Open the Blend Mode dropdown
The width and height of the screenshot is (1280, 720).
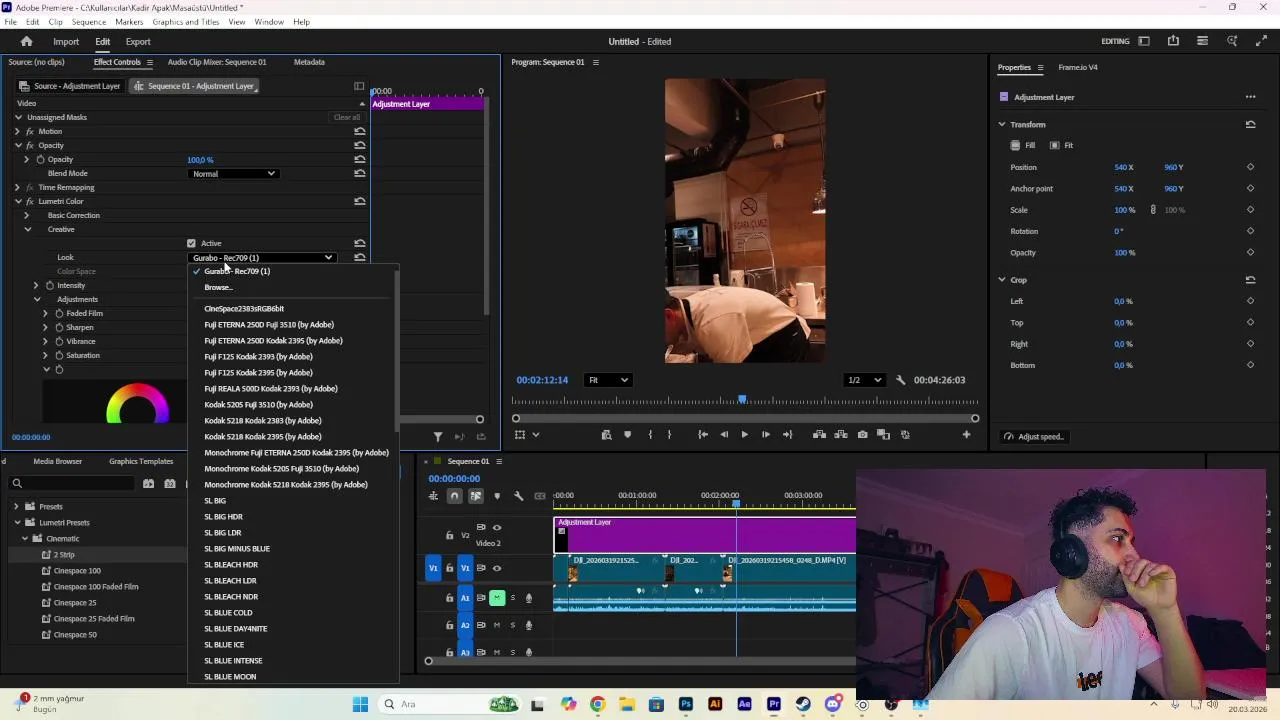coord(233,174)
